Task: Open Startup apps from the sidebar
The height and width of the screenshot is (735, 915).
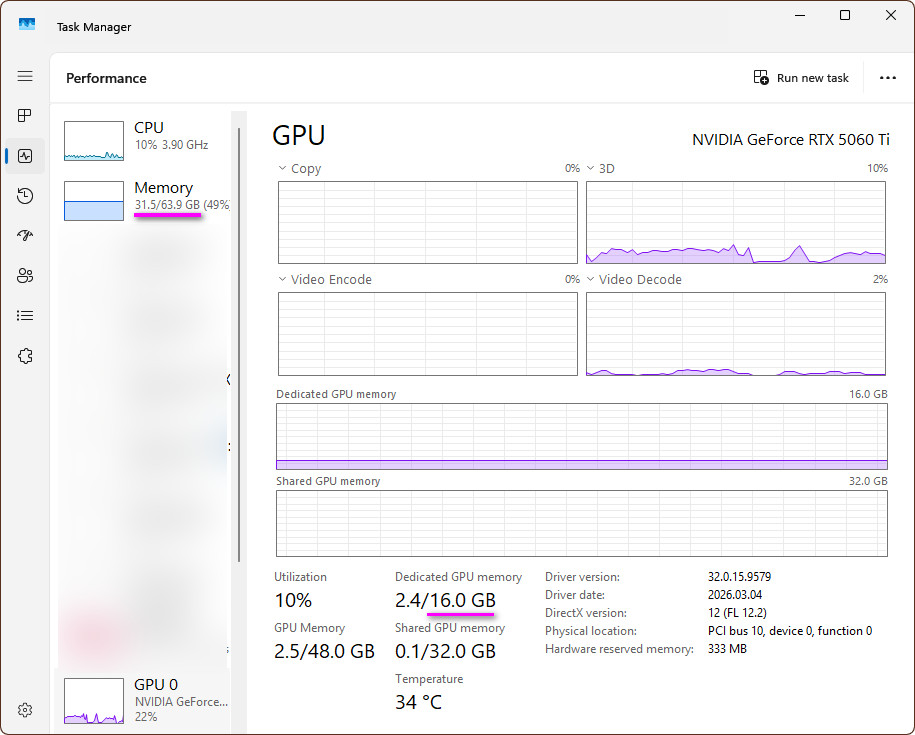Action: point(25,236)
